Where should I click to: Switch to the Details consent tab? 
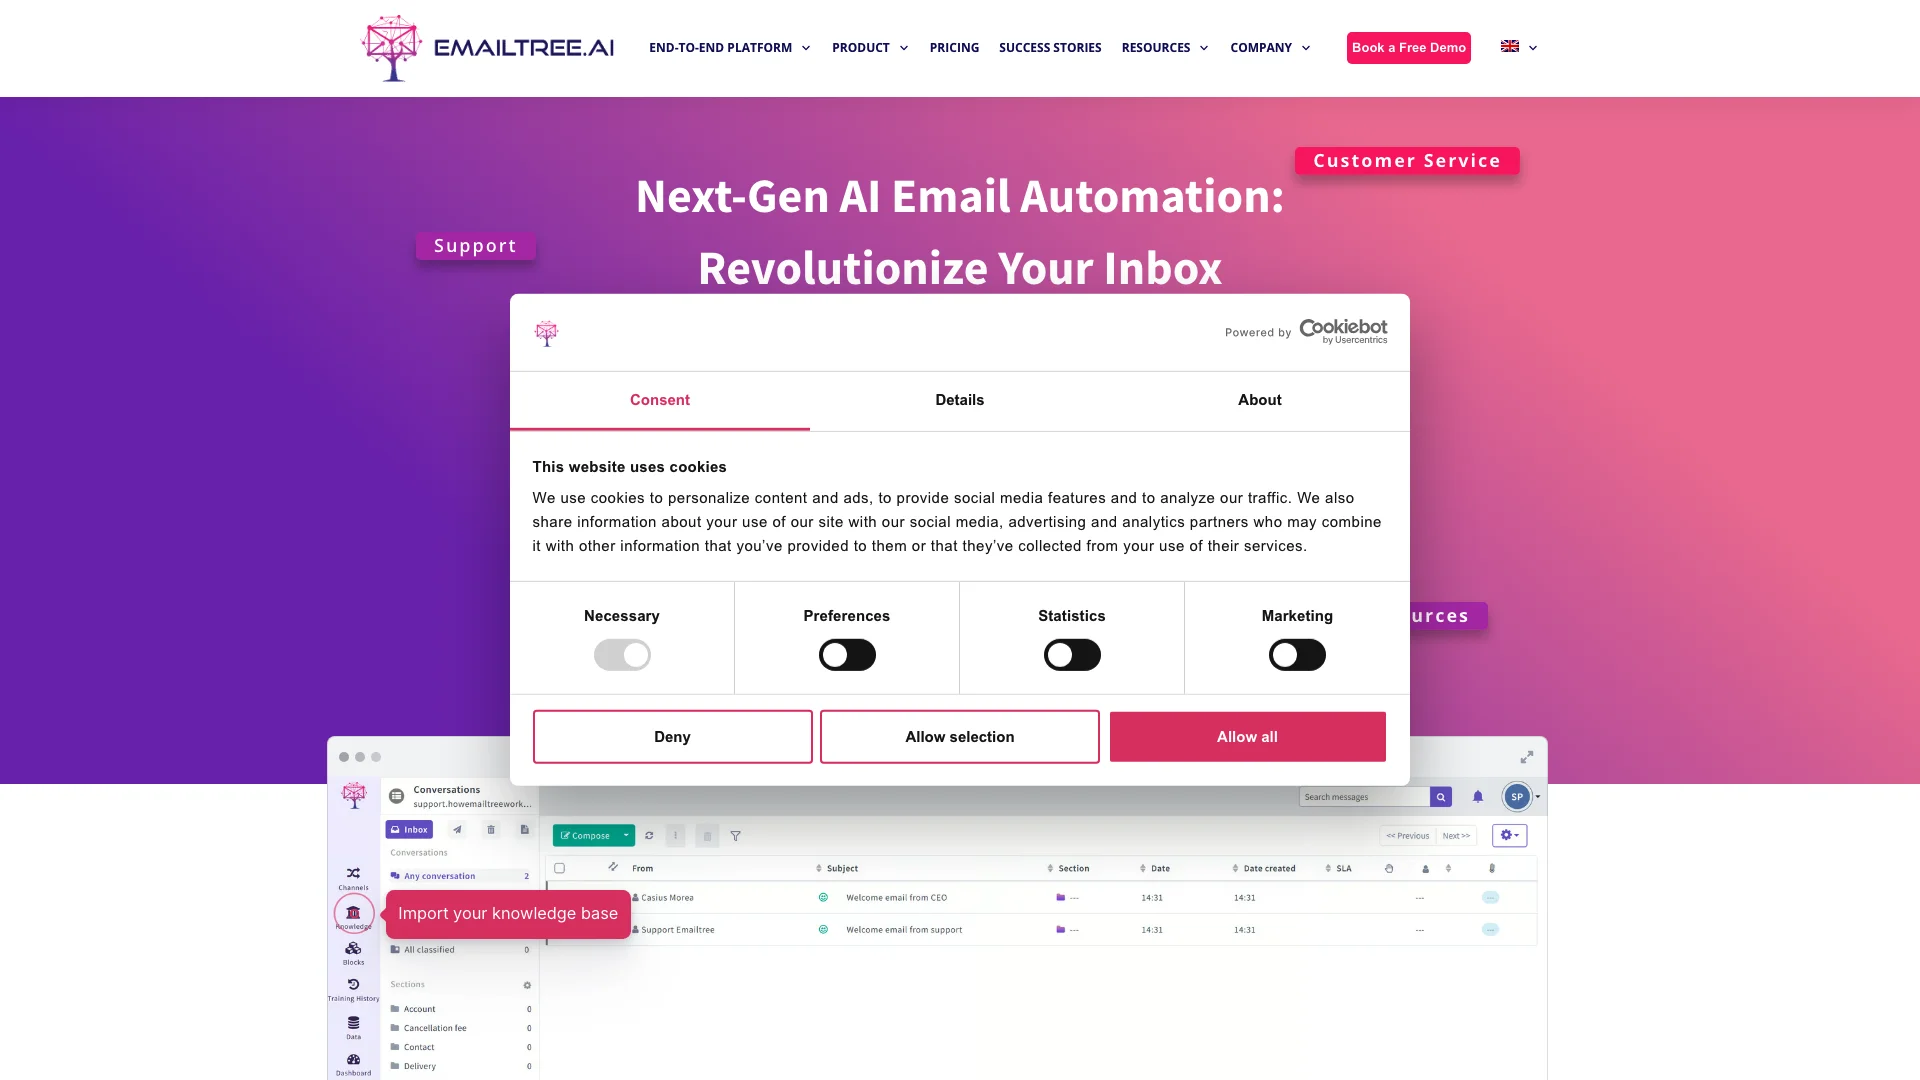(x=959, y=400)
